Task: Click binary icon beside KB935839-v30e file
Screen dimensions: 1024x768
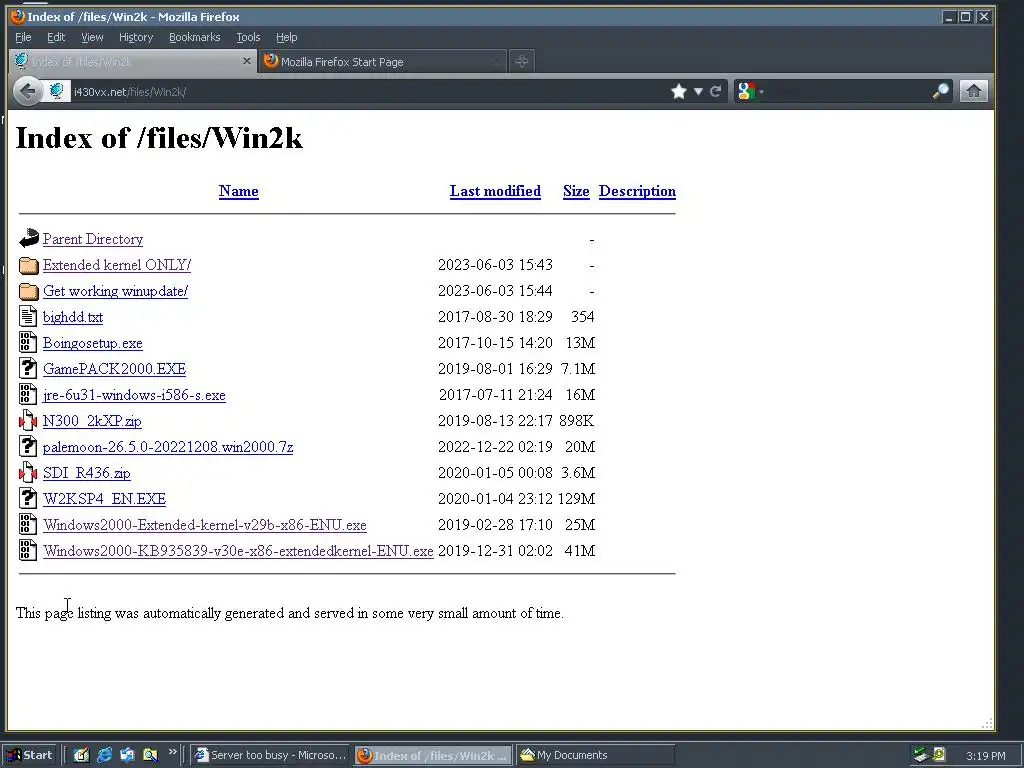Action: coord(28,551)
